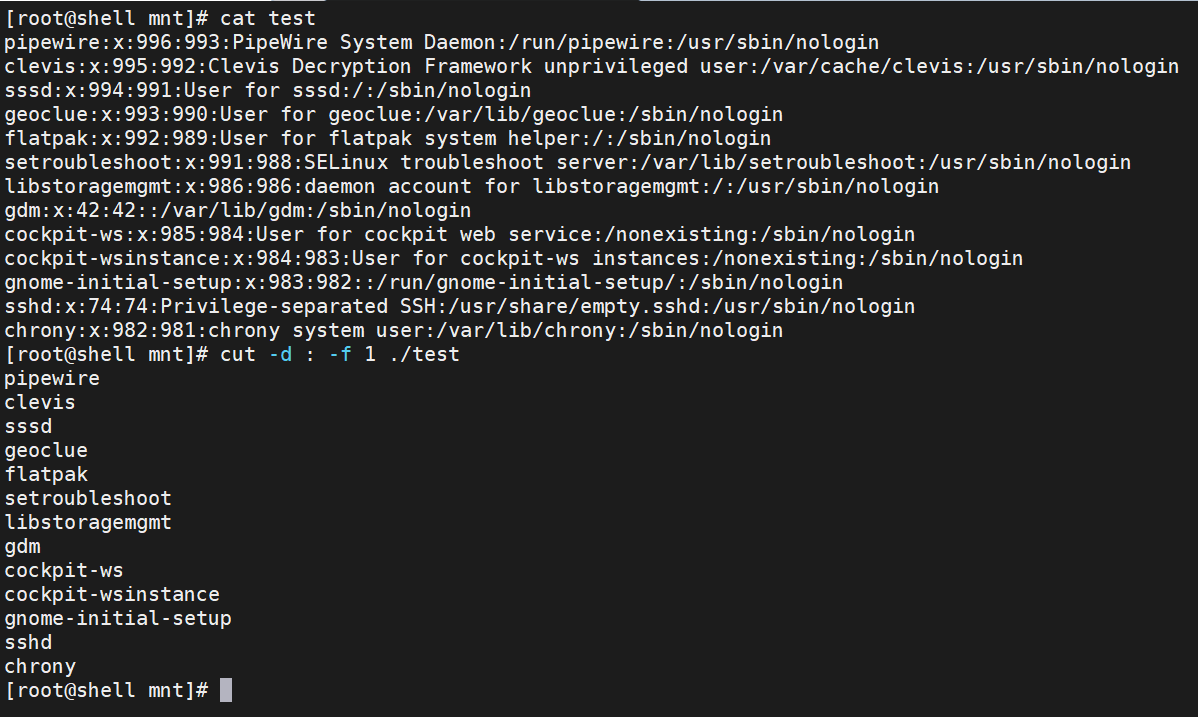The height and width of the screenshot is (717, 1198).
Task: Click the sshd Privilege-separated SSH line
Action: click(459, 307)
